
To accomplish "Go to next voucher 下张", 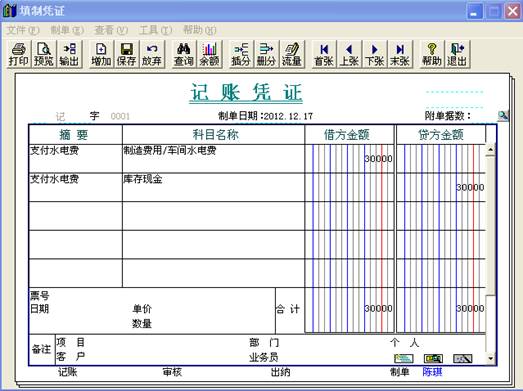I will click(x=375, y=54).
